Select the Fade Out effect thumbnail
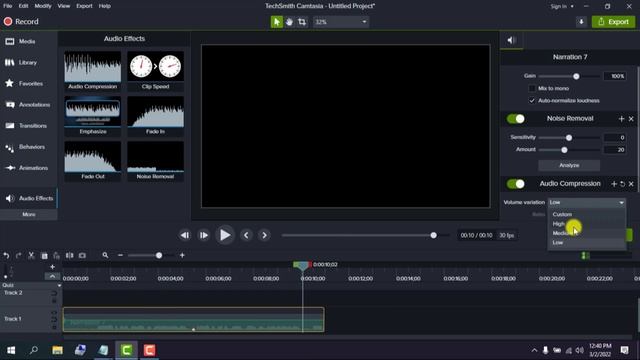The width and height of the screenshot is (640, 360). click(93, 160)
